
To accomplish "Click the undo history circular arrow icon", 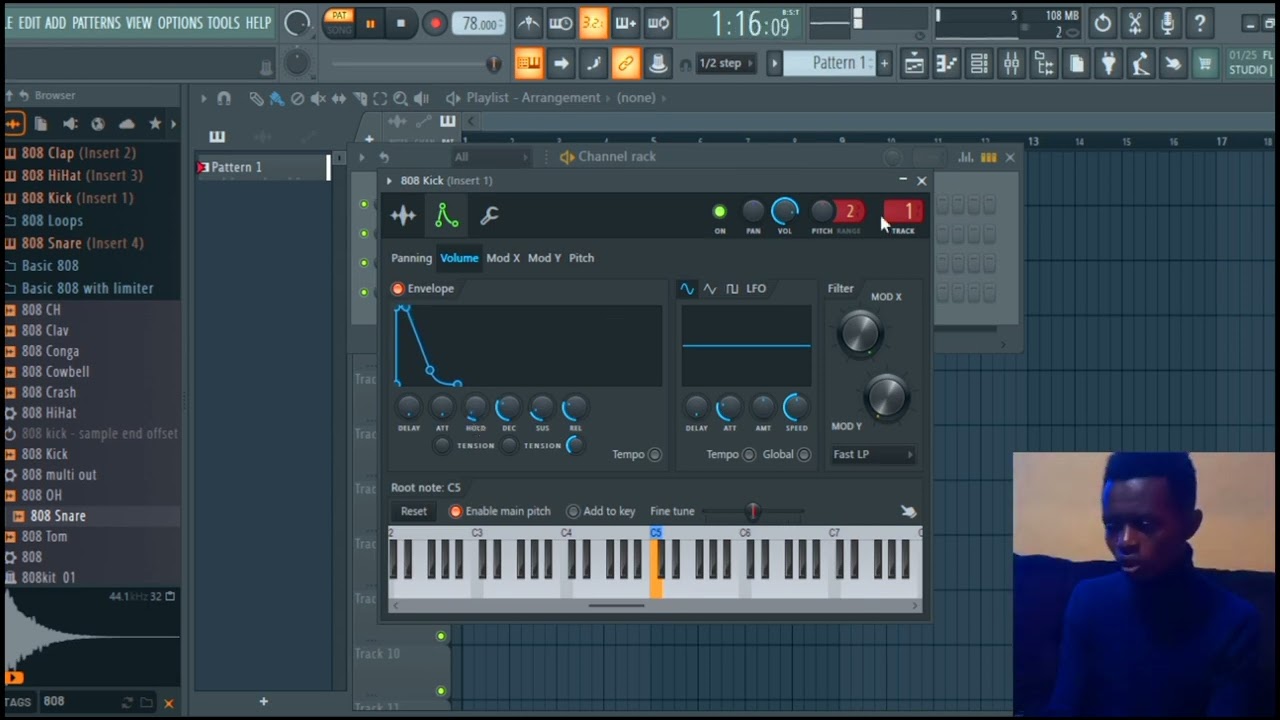I will (1102, 23).
